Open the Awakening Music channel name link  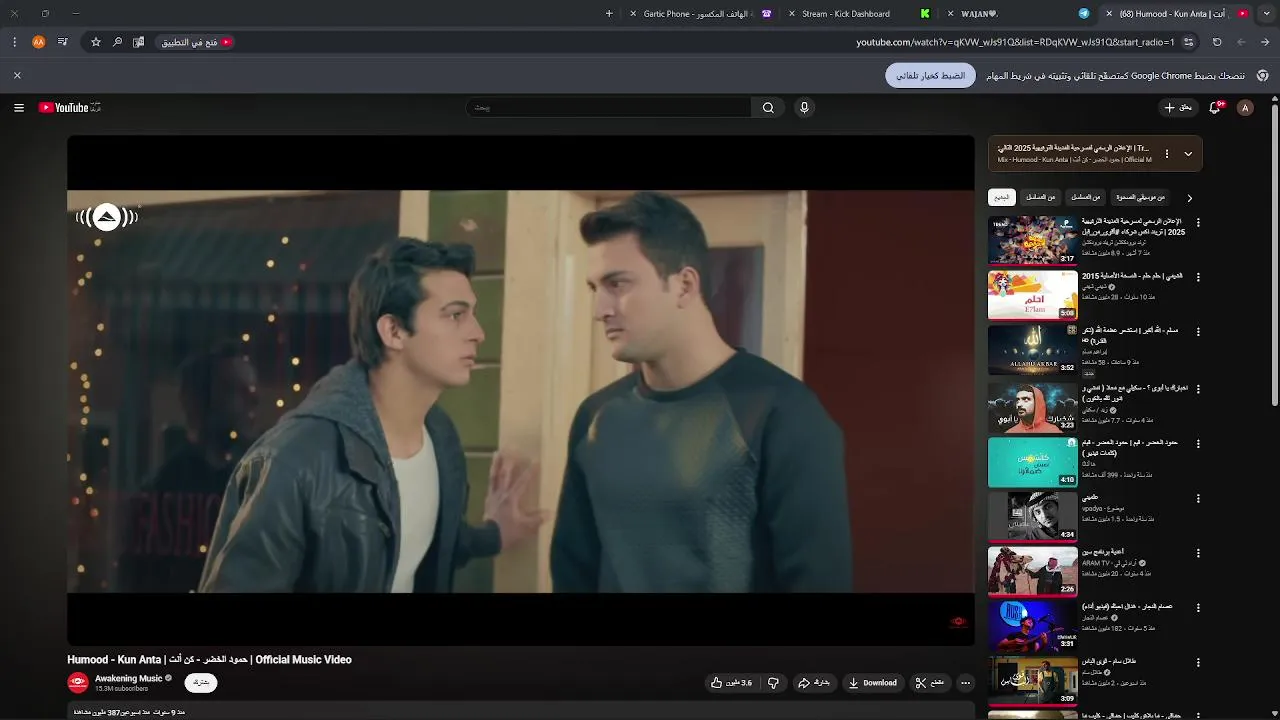pos(128,678)
